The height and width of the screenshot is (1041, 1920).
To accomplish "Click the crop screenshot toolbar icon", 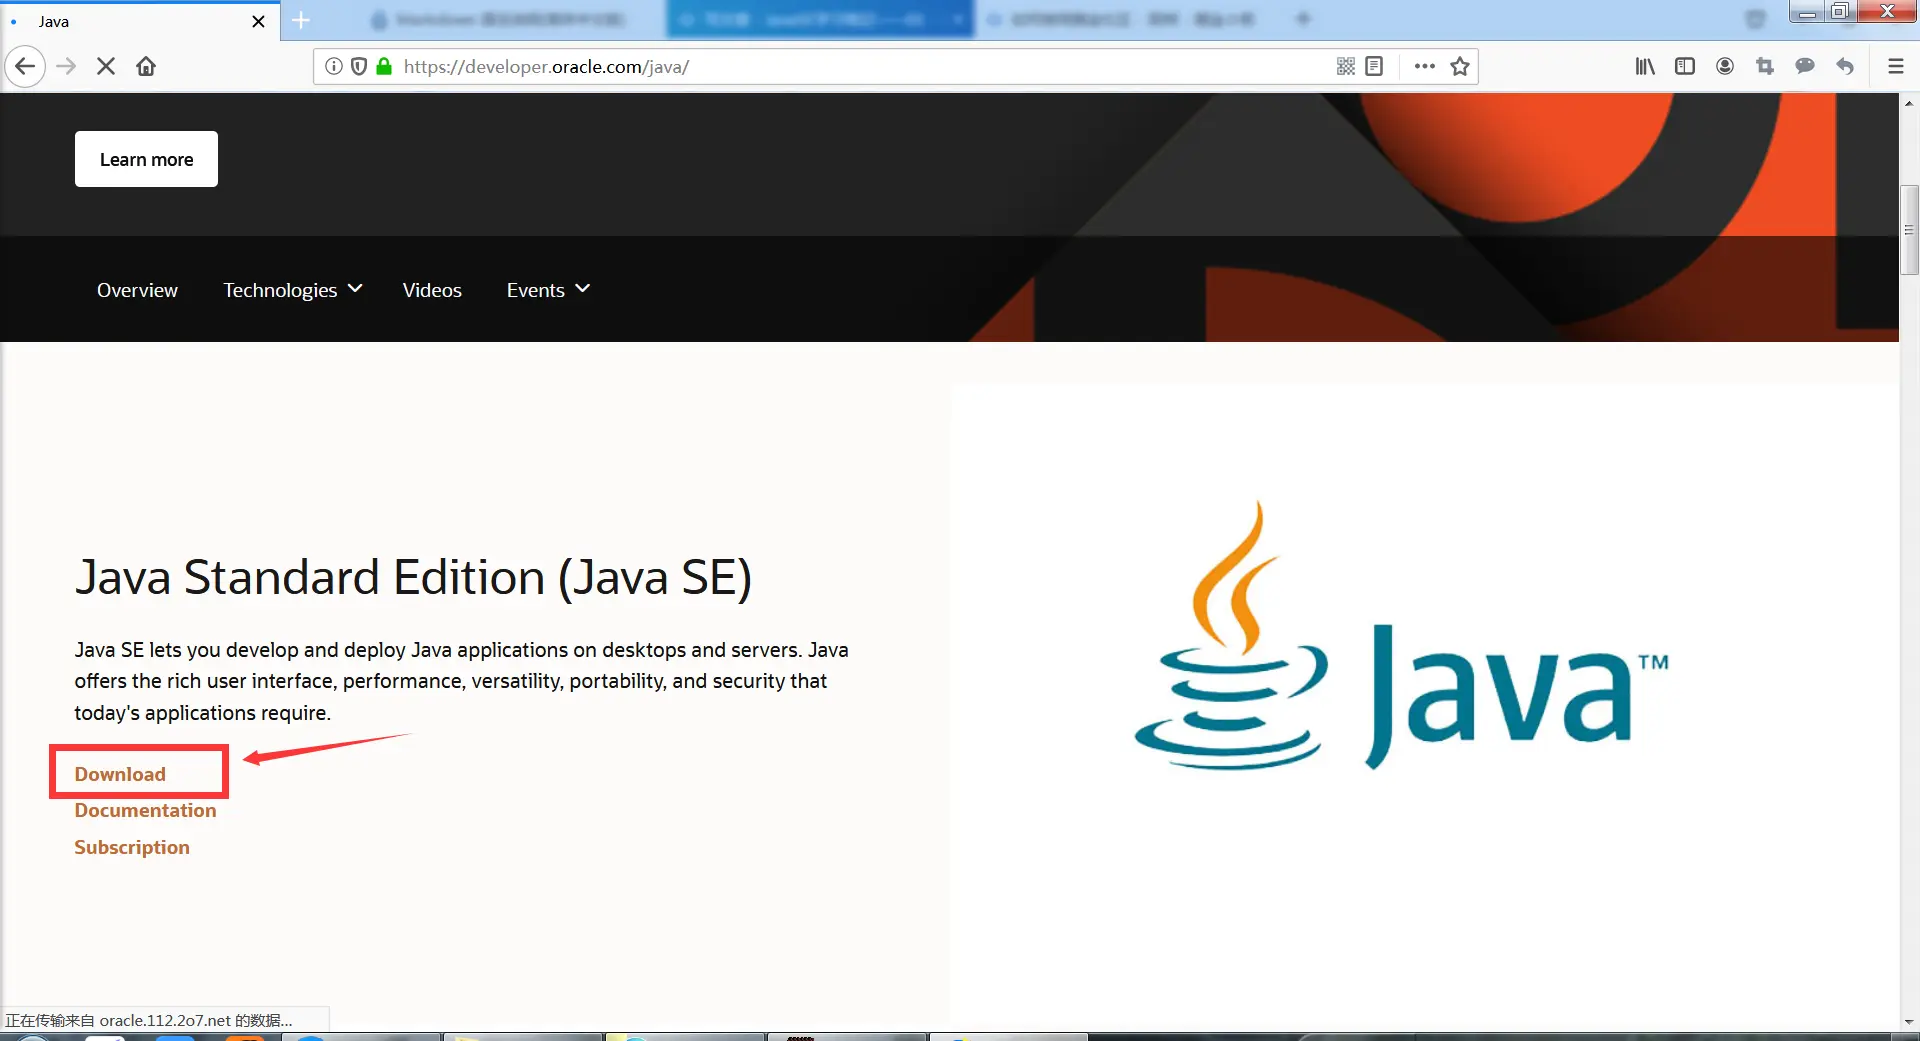I will (x=1765, y=67).
